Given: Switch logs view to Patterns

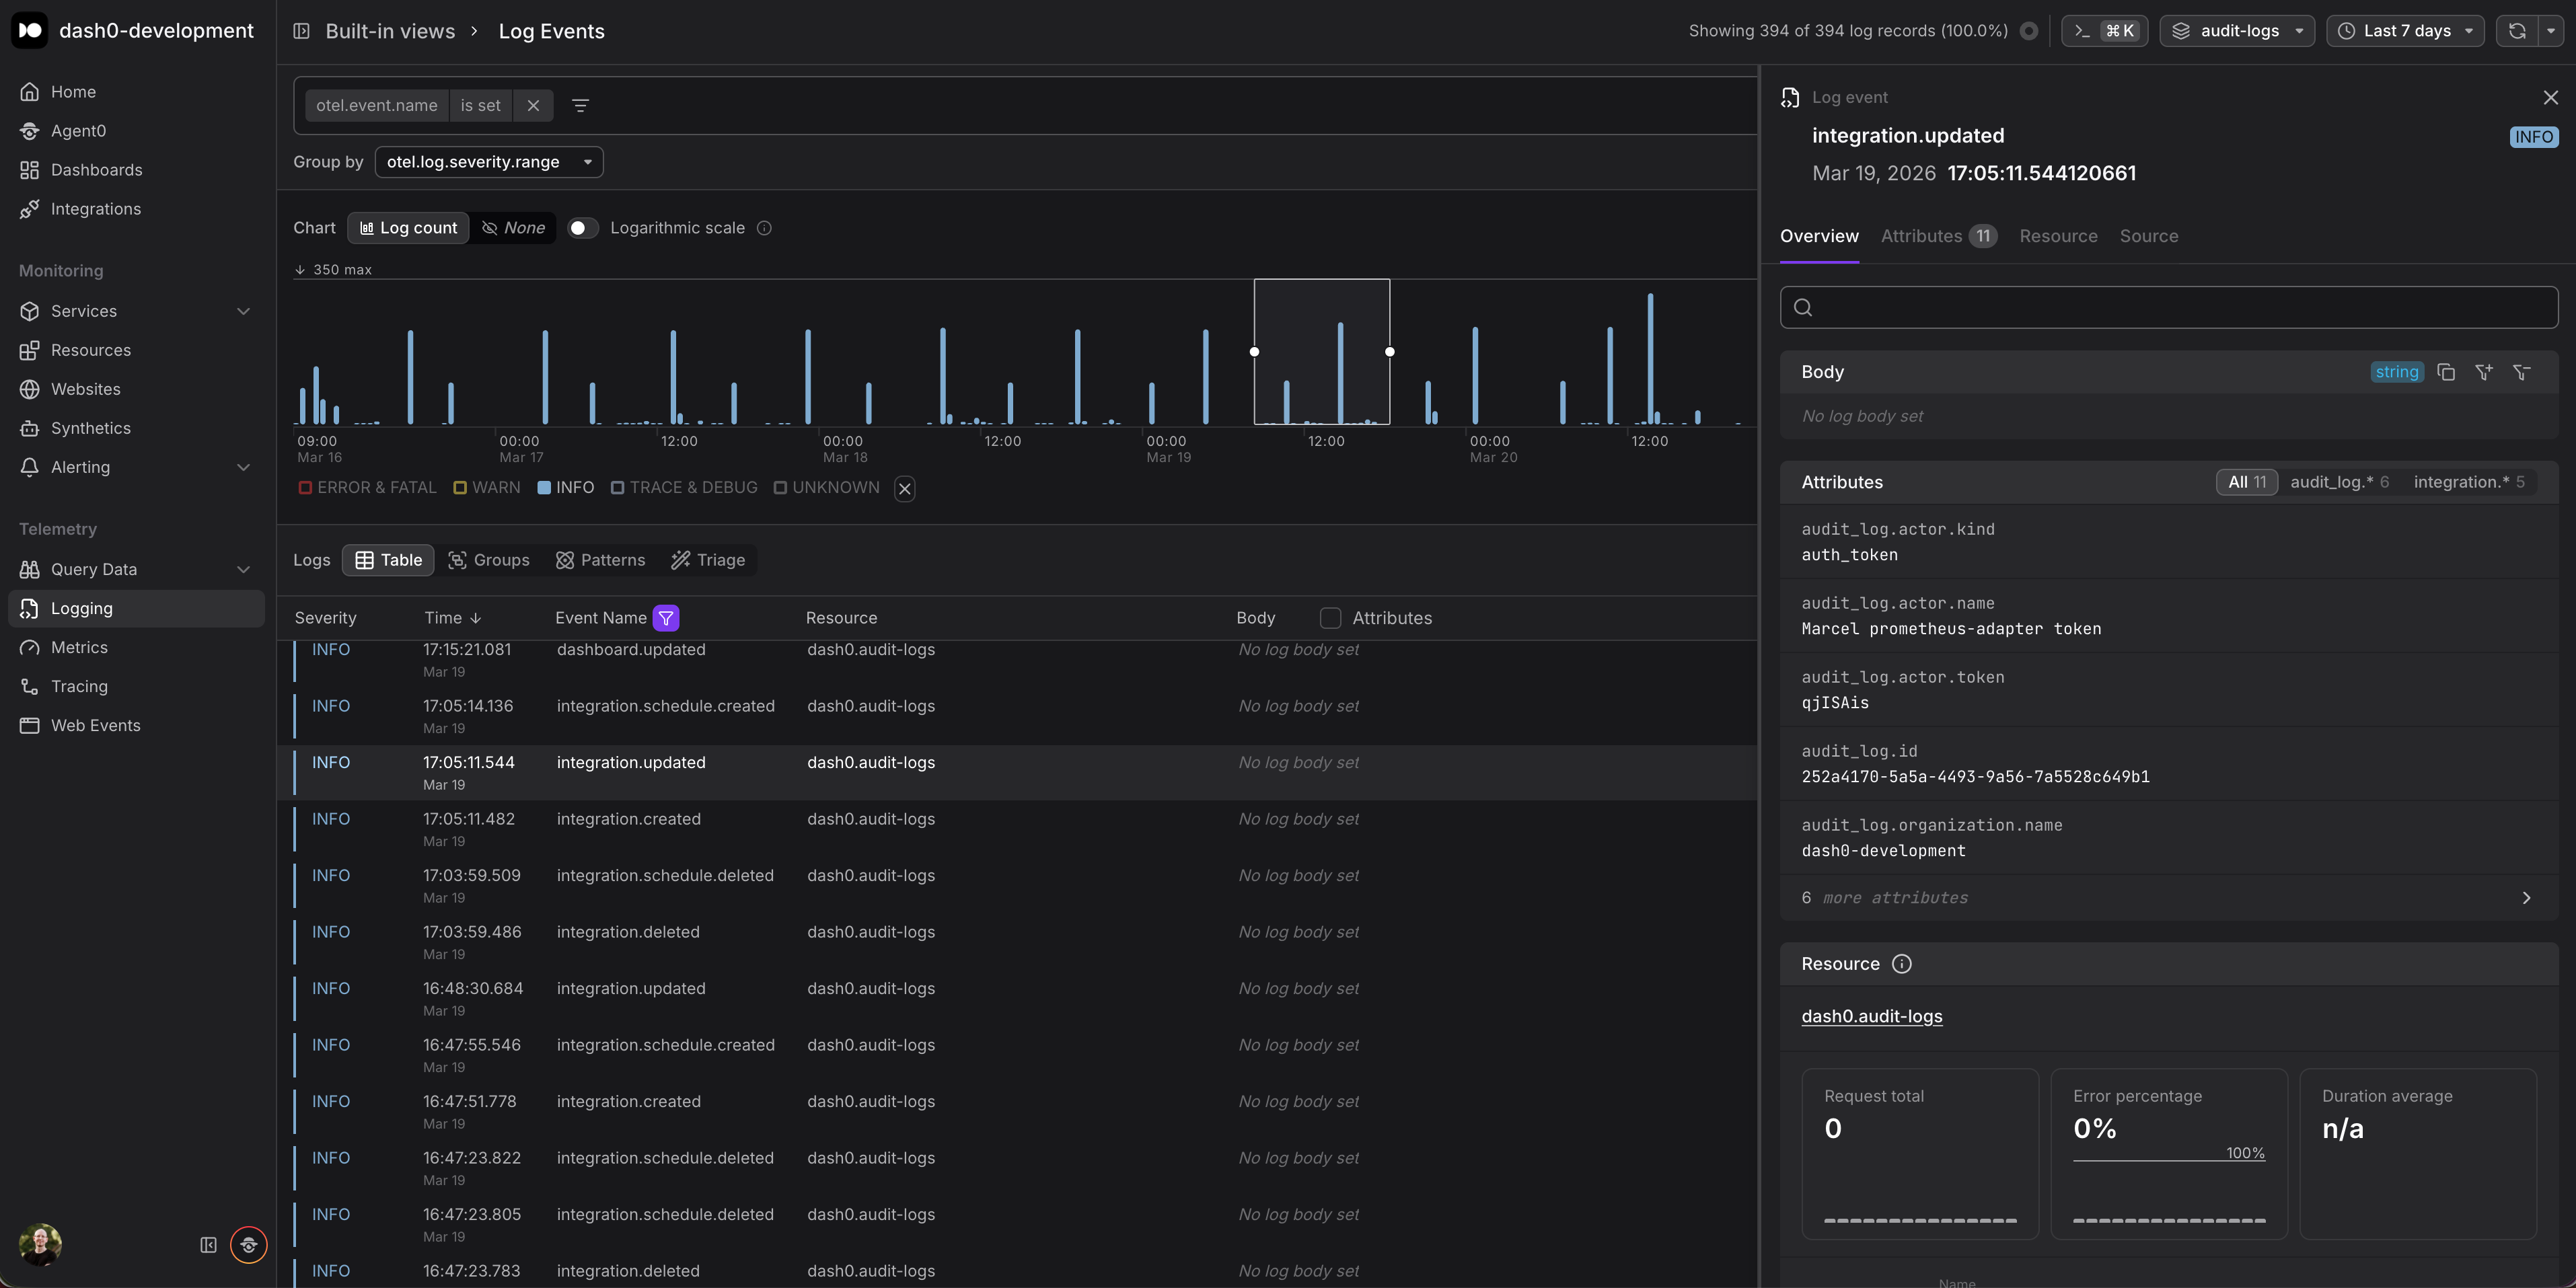Looking at the screenshot, I should pyautogui.click(x=601, y=560).
